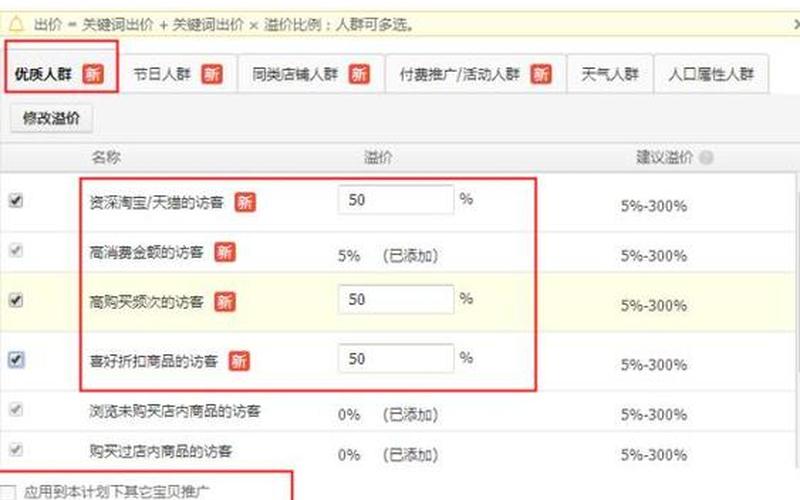
Task: Toggle the 浏览未购买店内商品的访客 checkbox
Action: (x=16, y=409)
